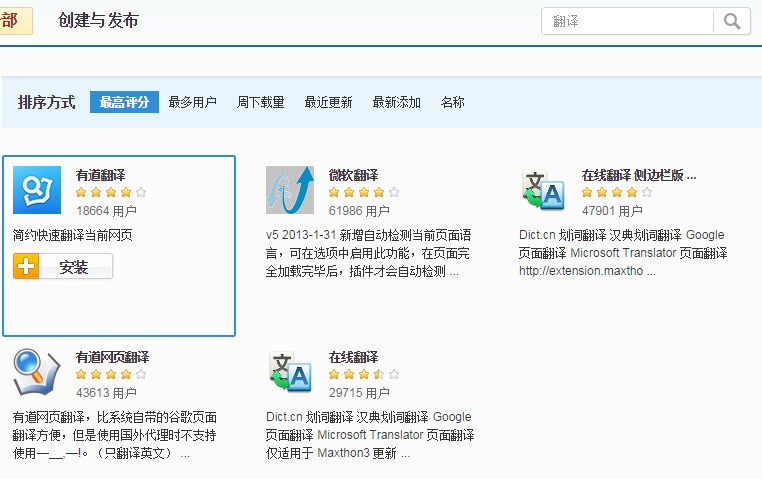Click the 排序方式 label
The image size is (762, 479).
tap(47, 102)
